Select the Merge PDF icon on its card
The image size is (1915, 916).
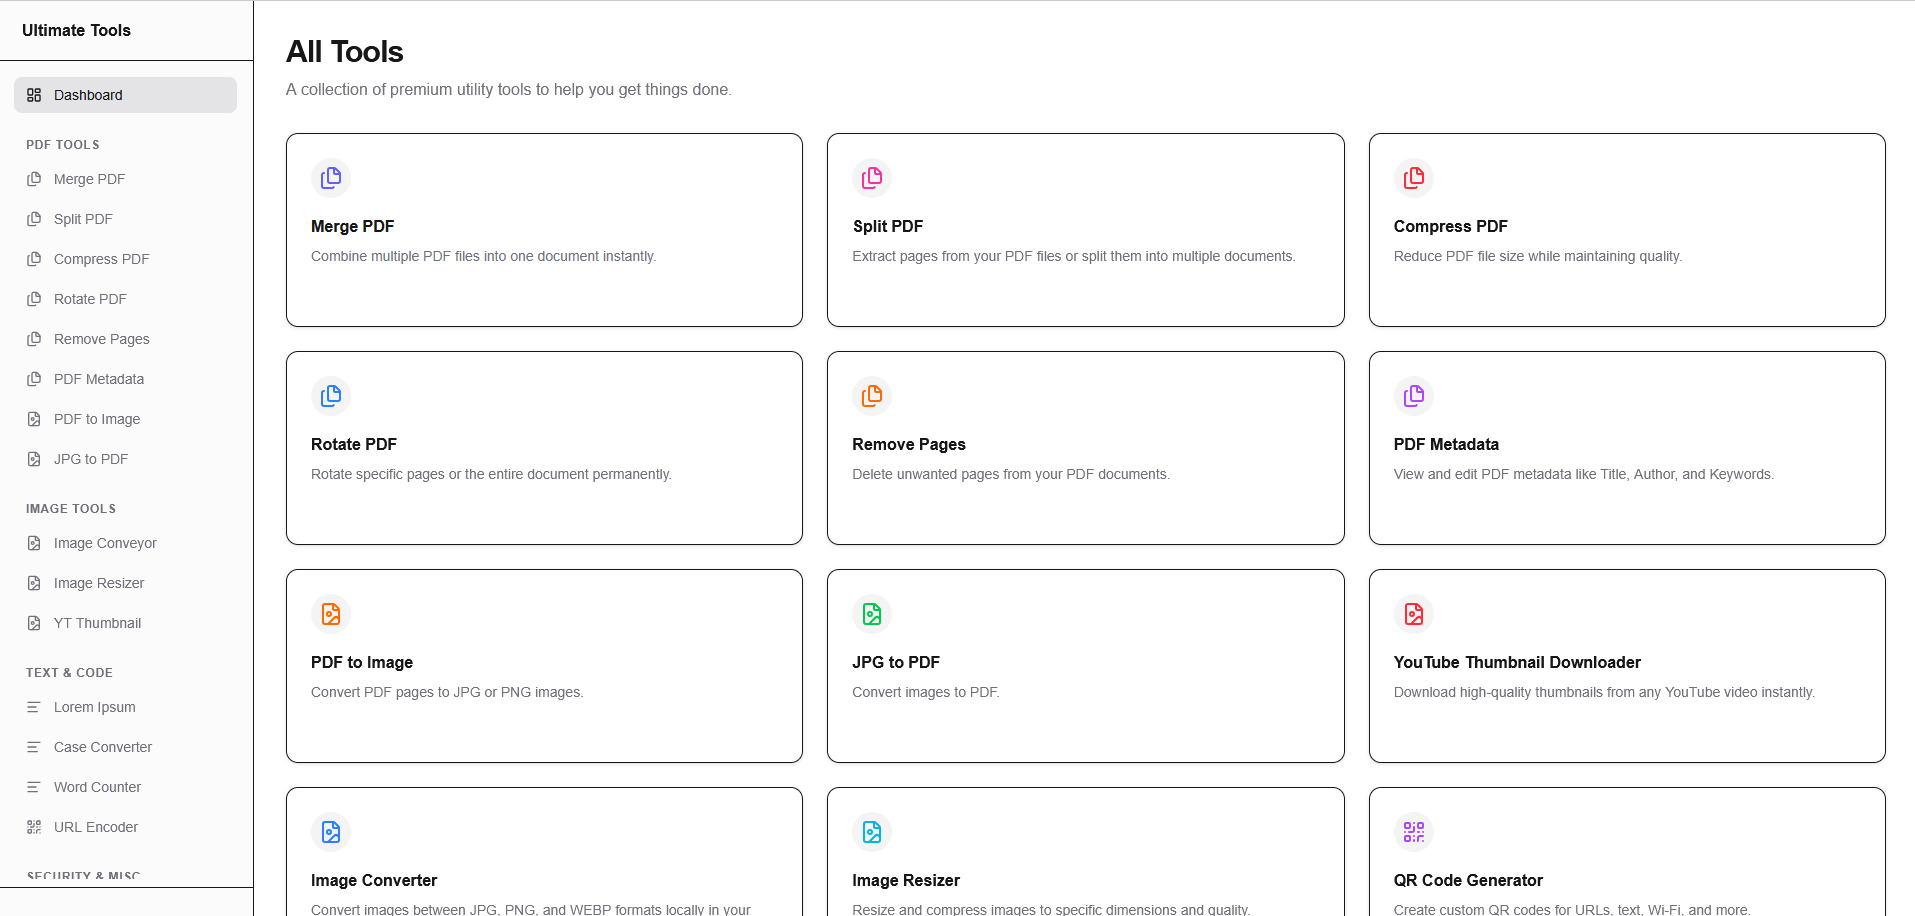(330, 178)
